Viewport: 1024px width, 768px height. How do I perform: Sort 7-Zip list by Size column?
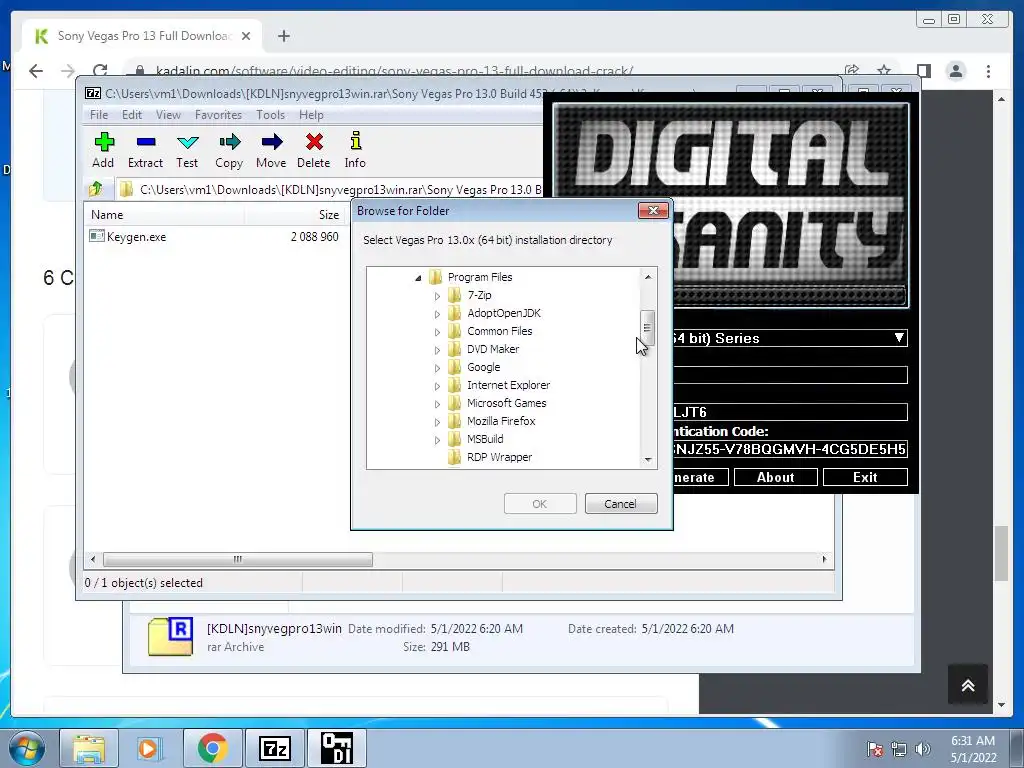(296, 214)
